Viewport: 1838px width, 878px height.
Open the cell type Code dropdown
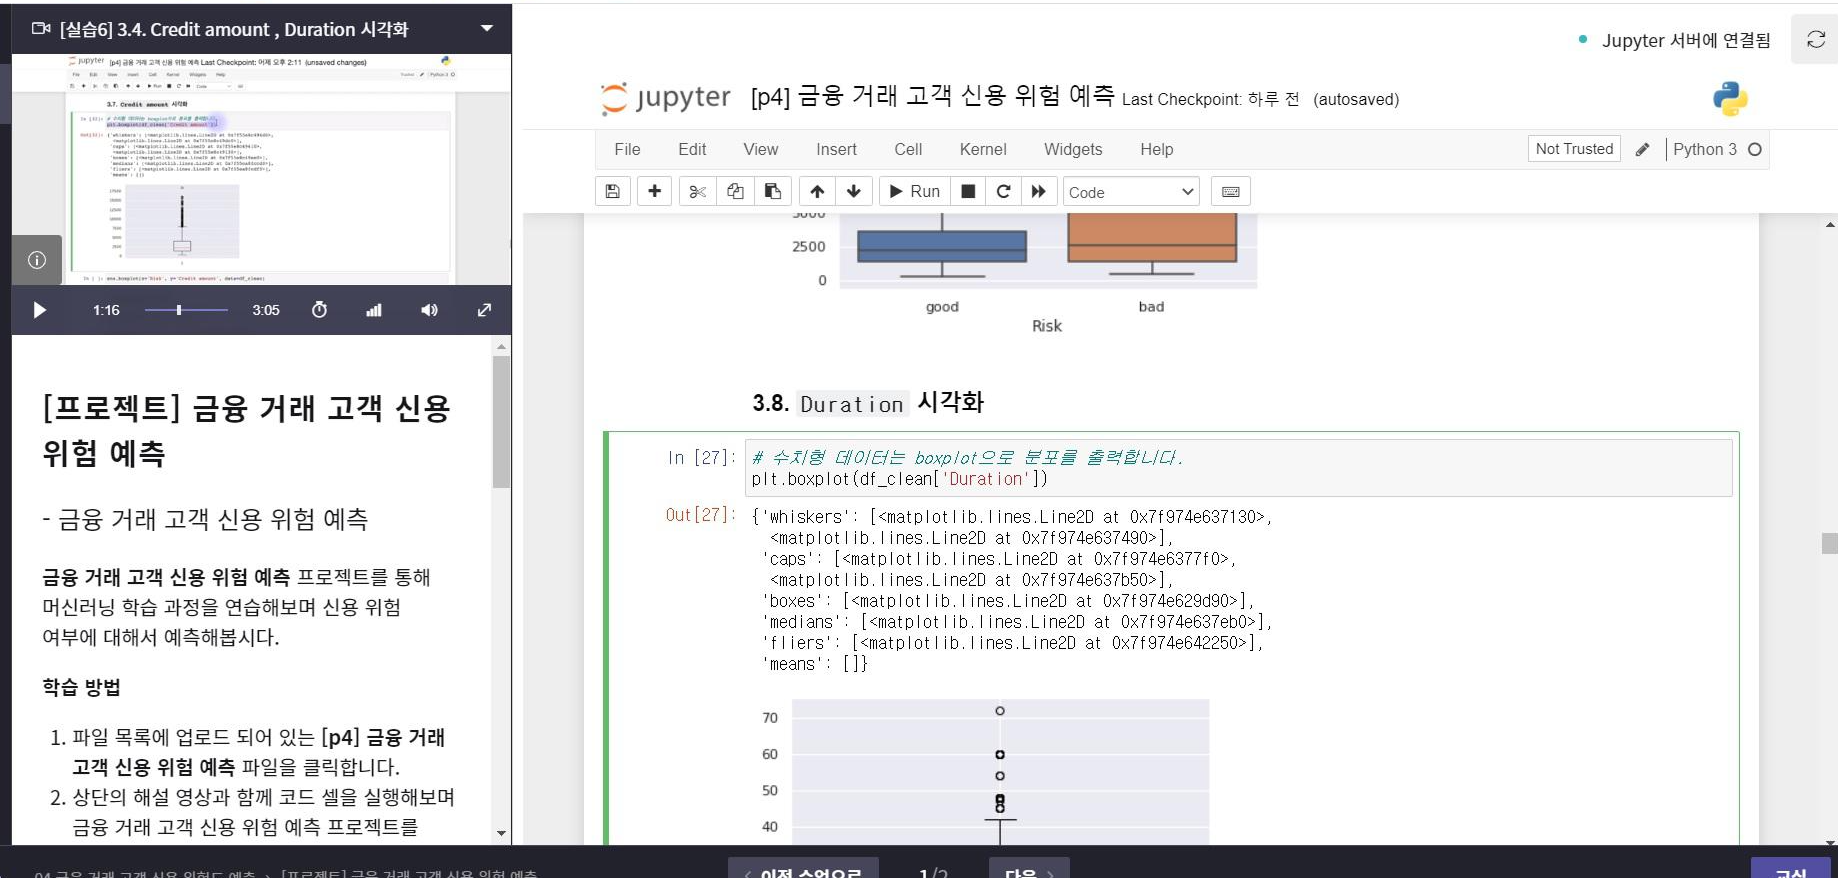[1131, 192]
